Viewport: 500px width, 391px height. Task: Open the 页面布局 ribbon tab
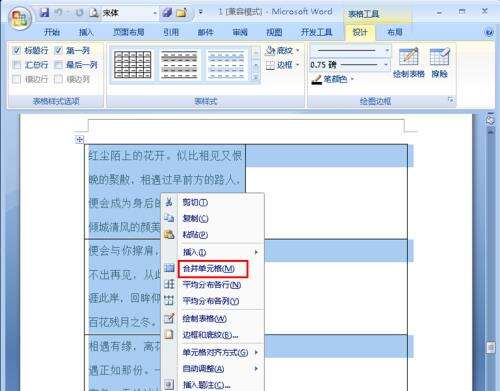click(x=129, y=32)
